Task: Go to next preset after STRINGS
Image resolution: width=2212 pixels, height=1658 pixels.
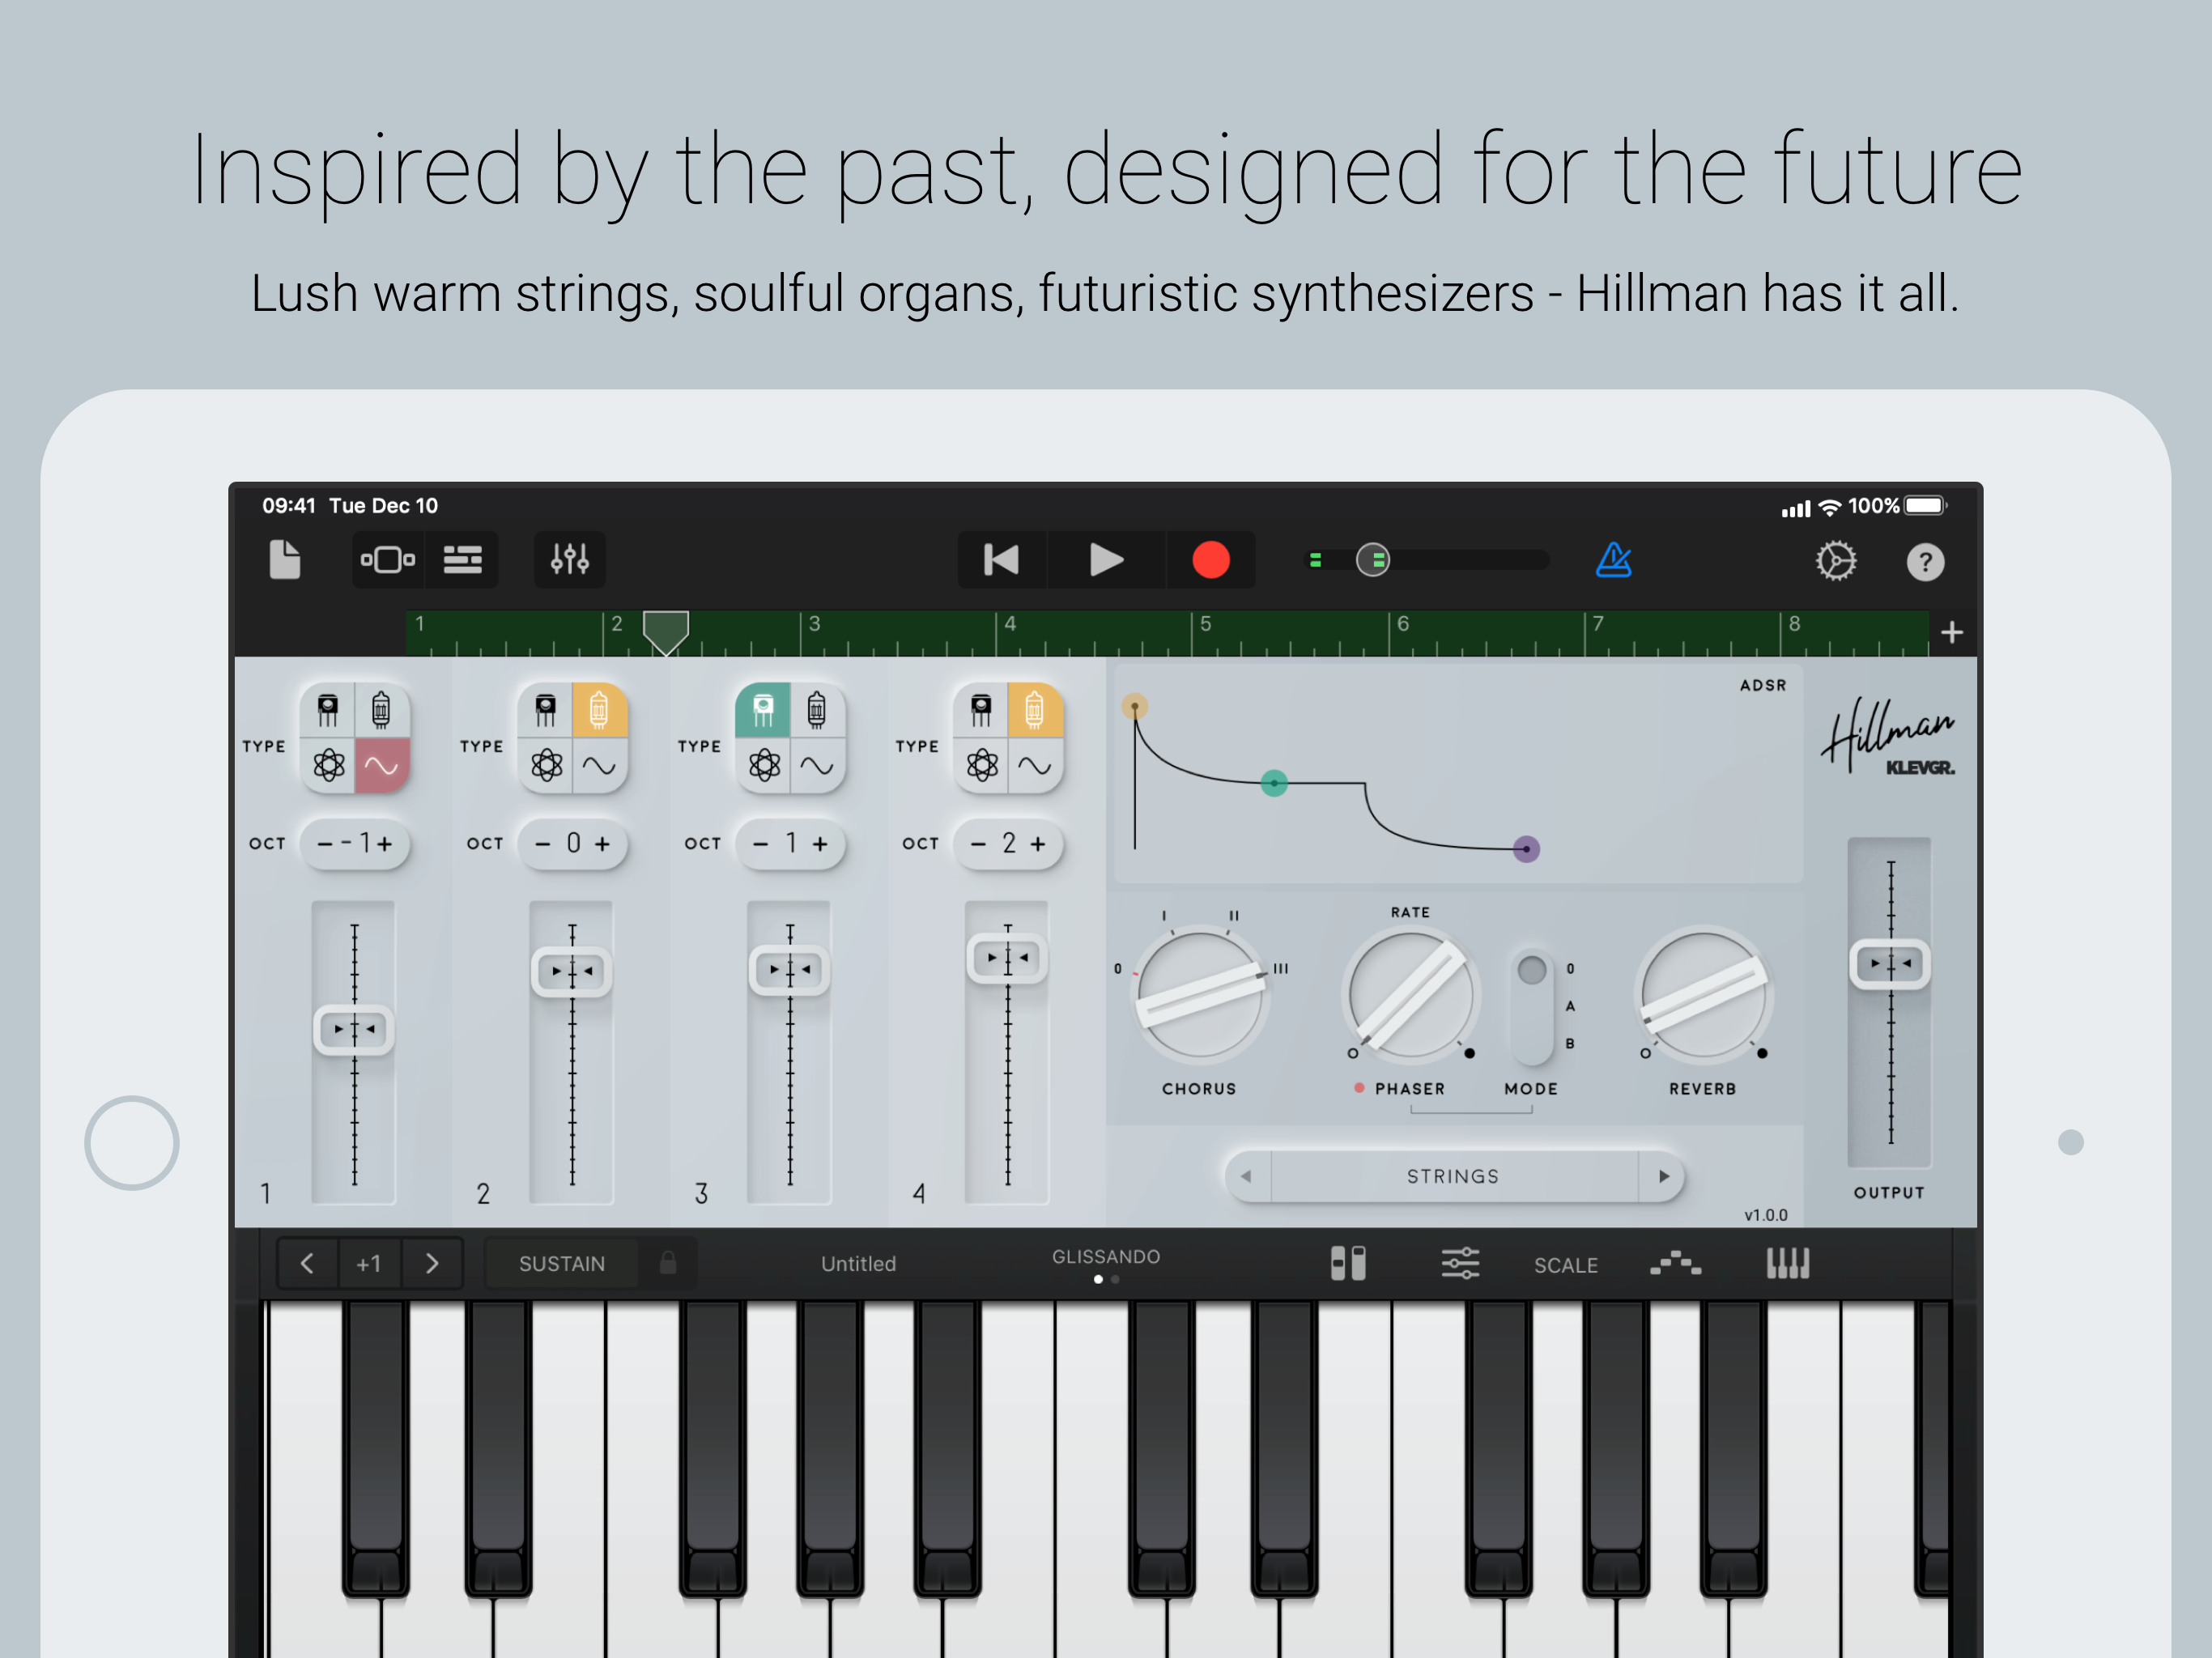Action: (1663, 1176)
